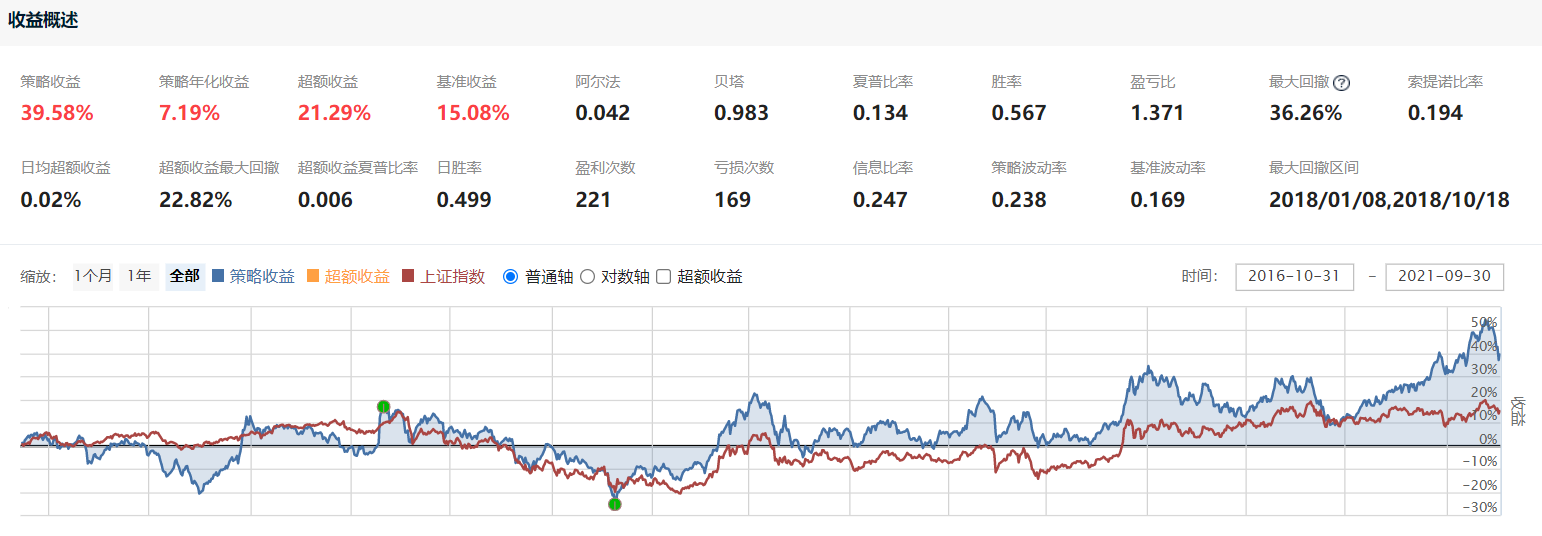Toggle the red 上证指数 legend swatch
1542x536 pixels.
(407, 276)
